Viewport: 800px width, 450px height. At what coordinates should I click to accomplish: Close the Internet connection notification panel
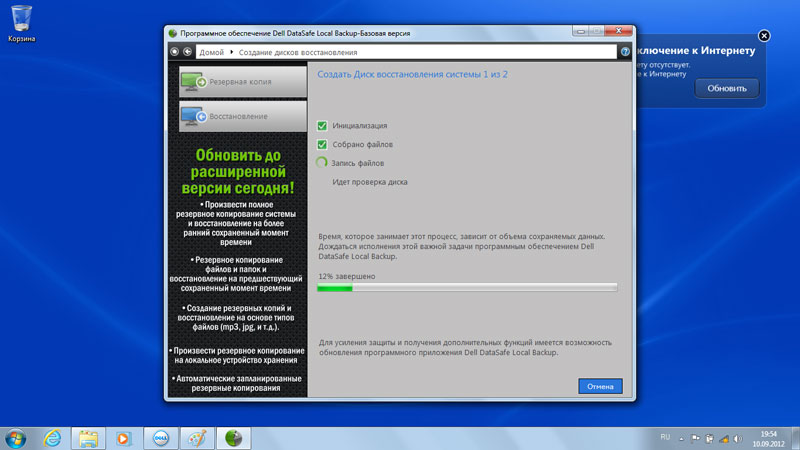pos(764,36)
